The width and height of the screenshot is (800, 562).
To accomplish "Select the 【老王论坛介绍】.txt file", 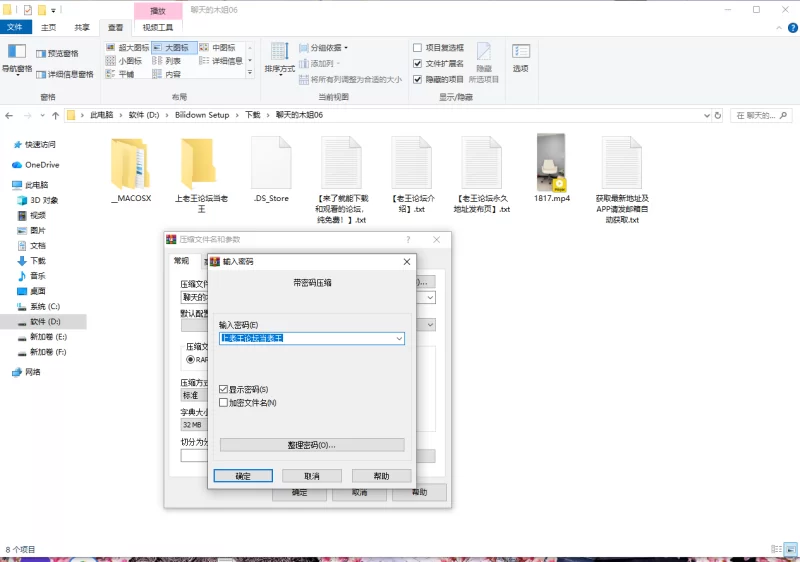I will click(412, 174).
